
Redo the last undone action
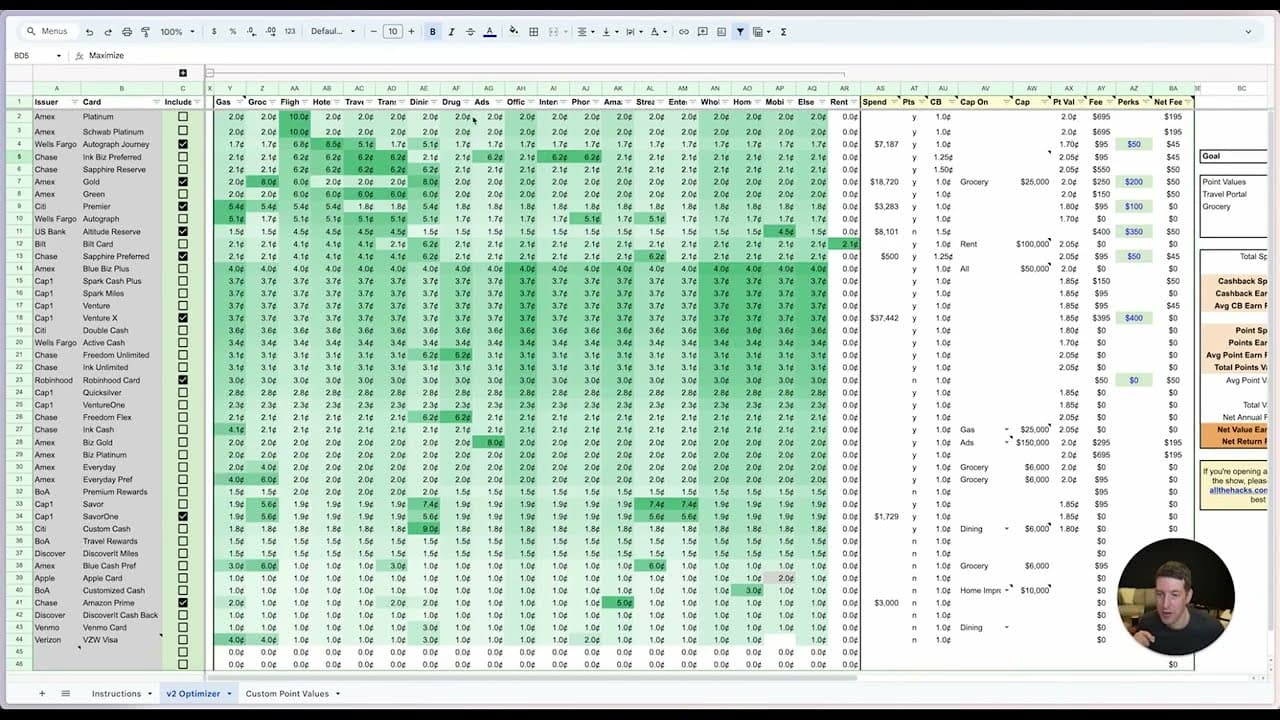(x=108, y=32)
